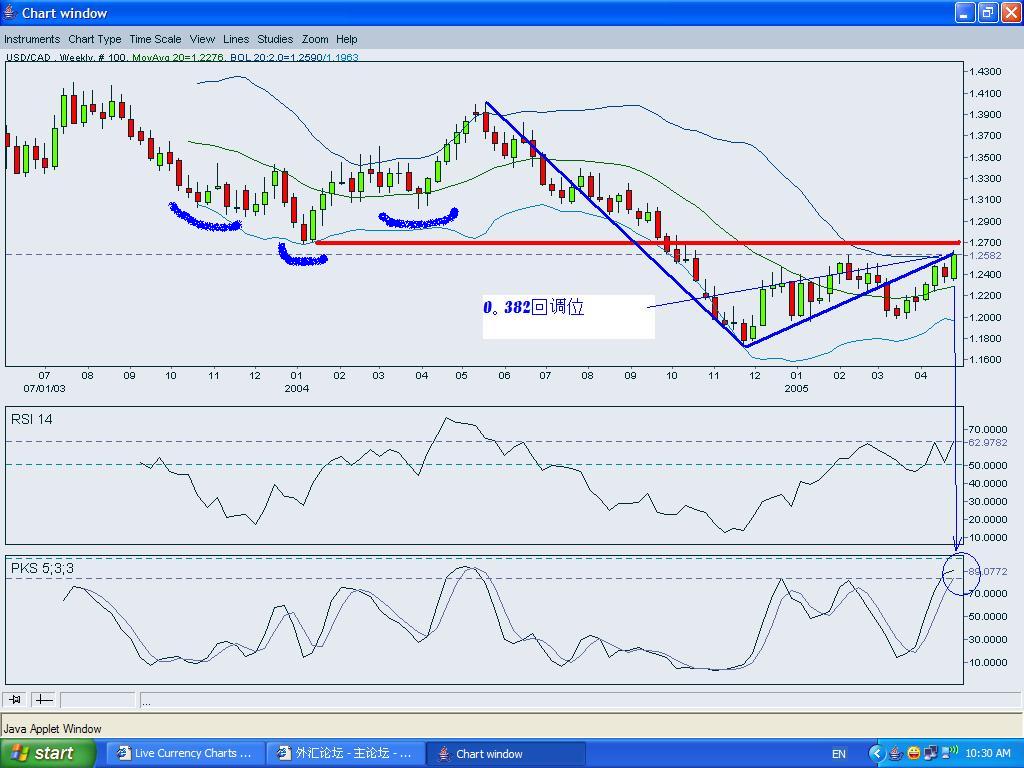Image resolution: width=1024 pixels, height=768 pixels.
Task: Click the network computers tray icon
Action: click(x=931, y=754)
